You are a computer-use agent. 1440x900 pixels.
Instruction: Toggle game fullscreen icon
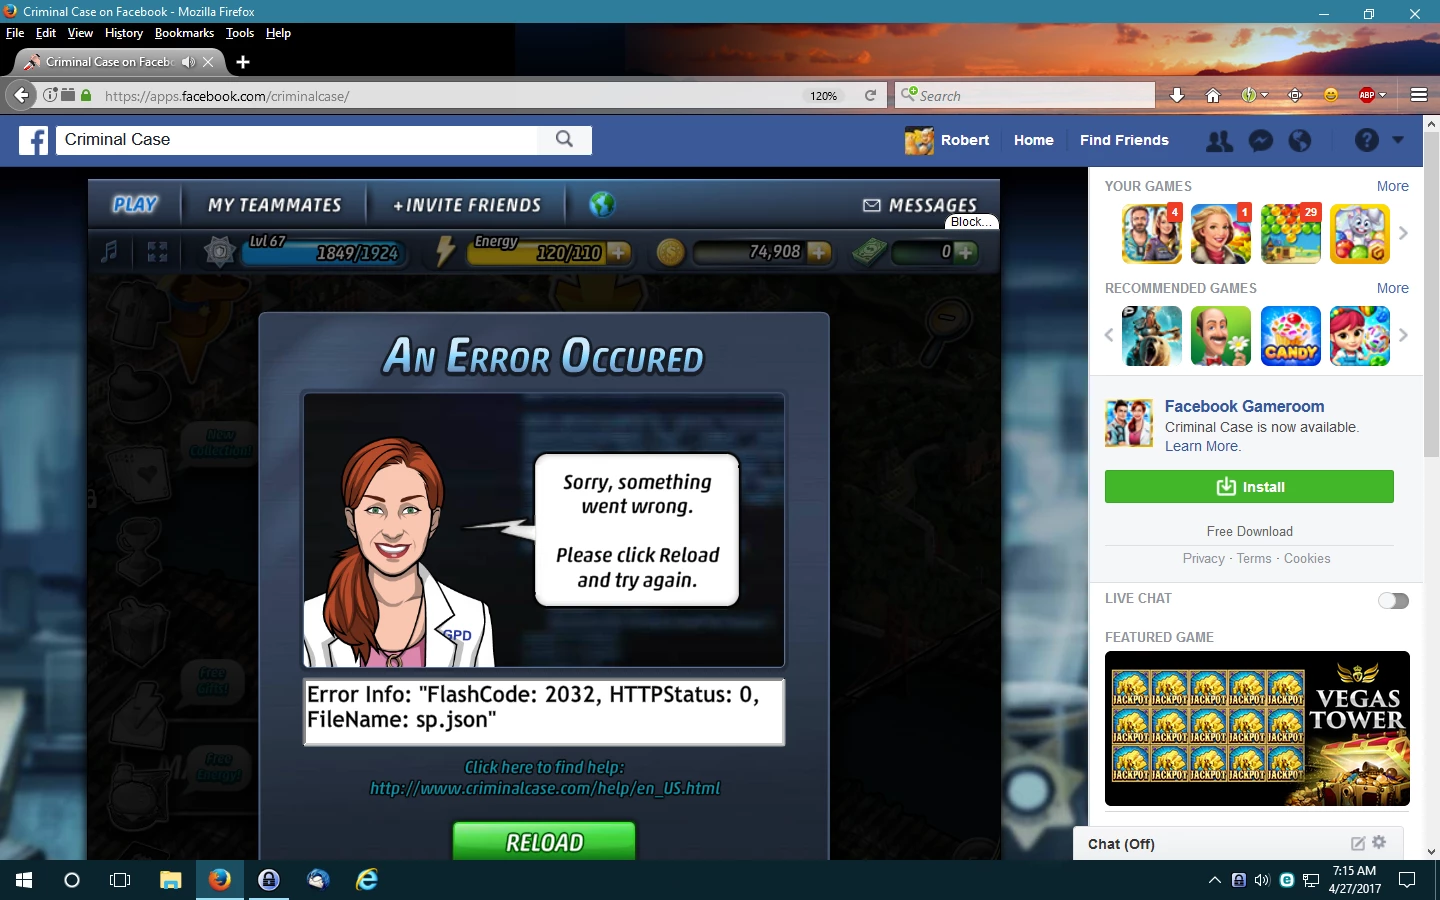click(x=157, y=252)
